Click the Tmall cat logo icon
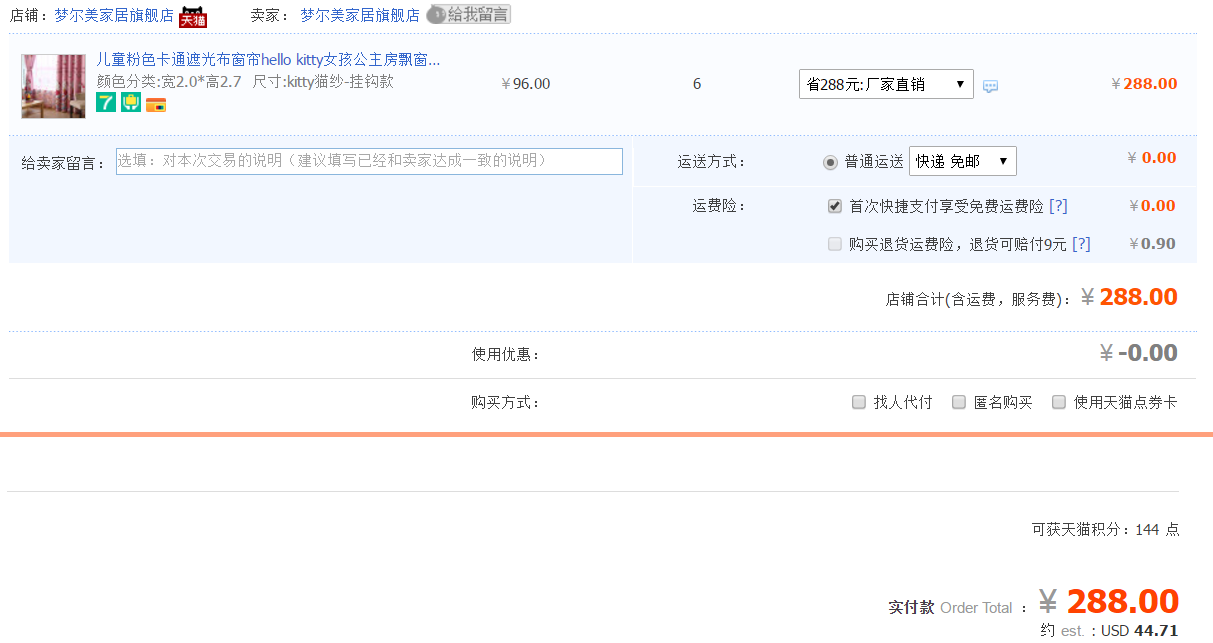 (x=193, y=17)
